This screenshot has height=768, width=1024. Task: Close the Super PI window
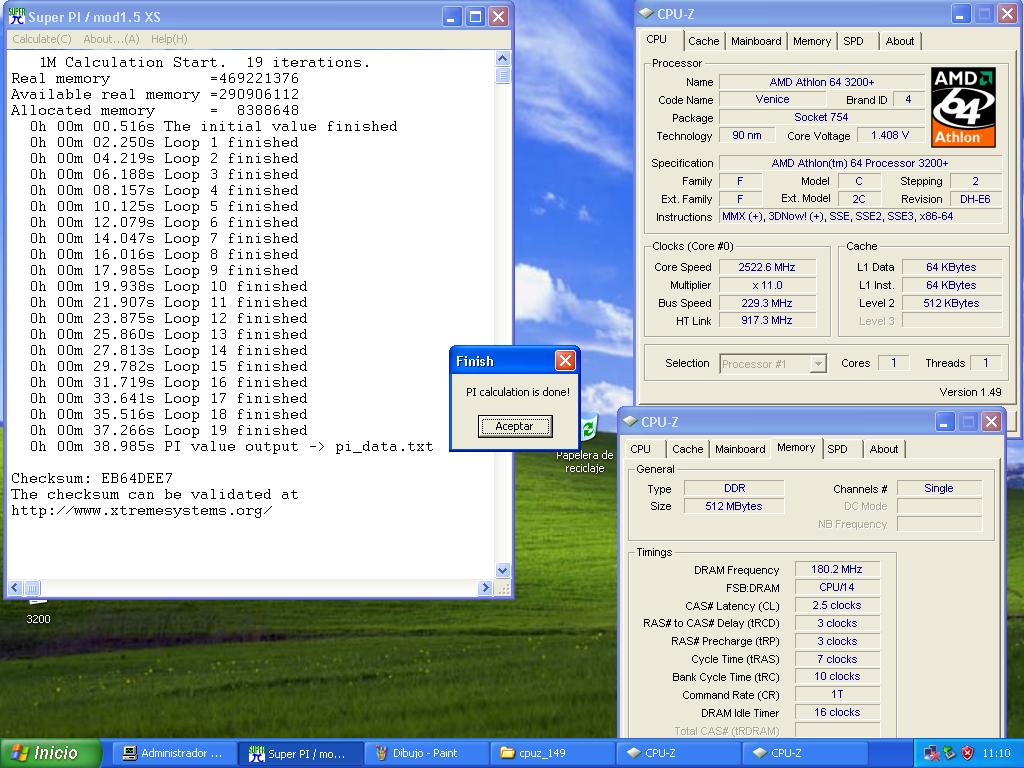(498, 17)
